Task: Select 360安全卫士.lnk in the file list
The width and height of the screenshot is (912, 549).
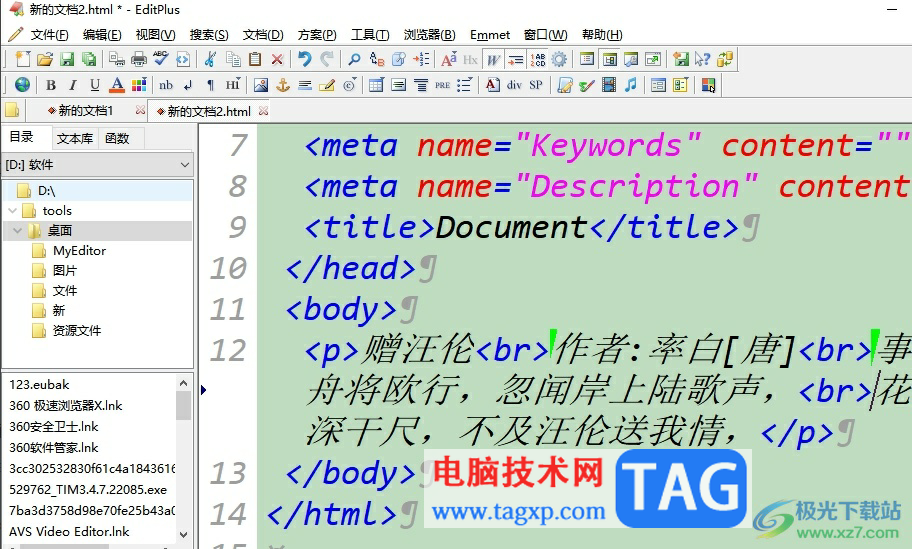Action: [x=54, y=426]
